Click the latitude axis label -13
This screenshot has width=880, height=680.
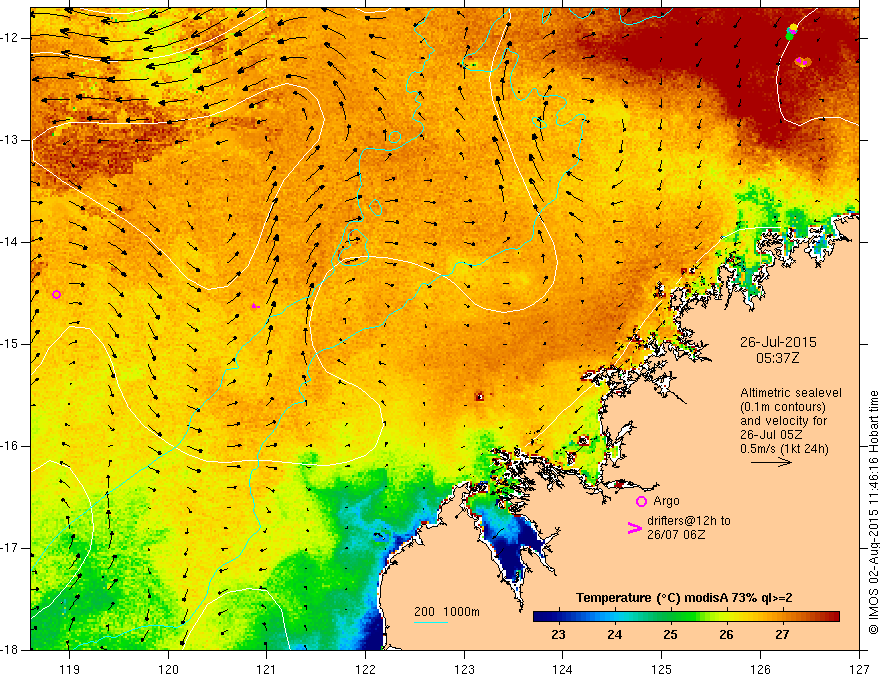(11, 140)
